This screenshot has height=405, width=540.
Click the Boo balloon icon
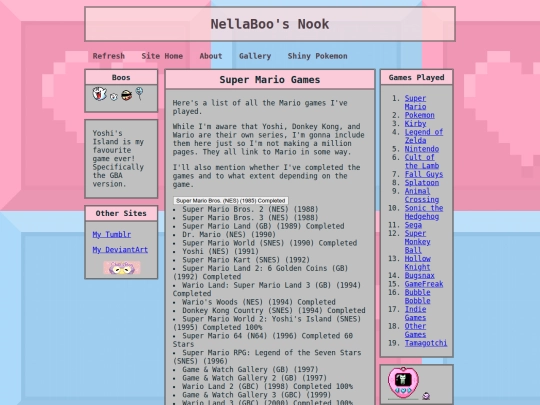point(139,93)
